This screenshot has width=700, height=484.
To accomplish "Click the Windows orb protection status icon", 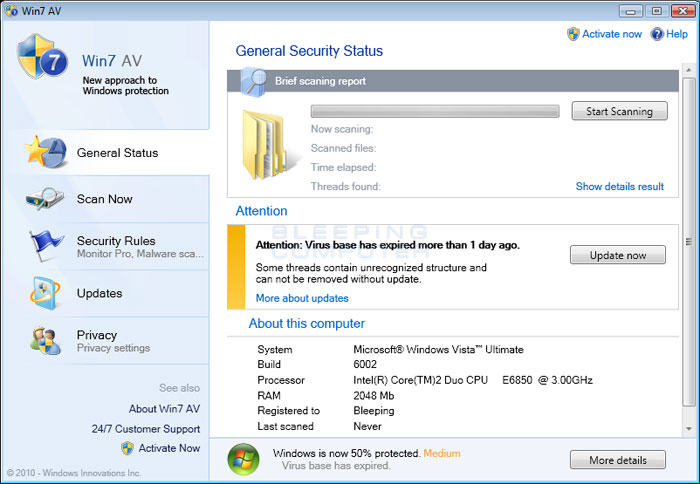I will tap(244, 460).
